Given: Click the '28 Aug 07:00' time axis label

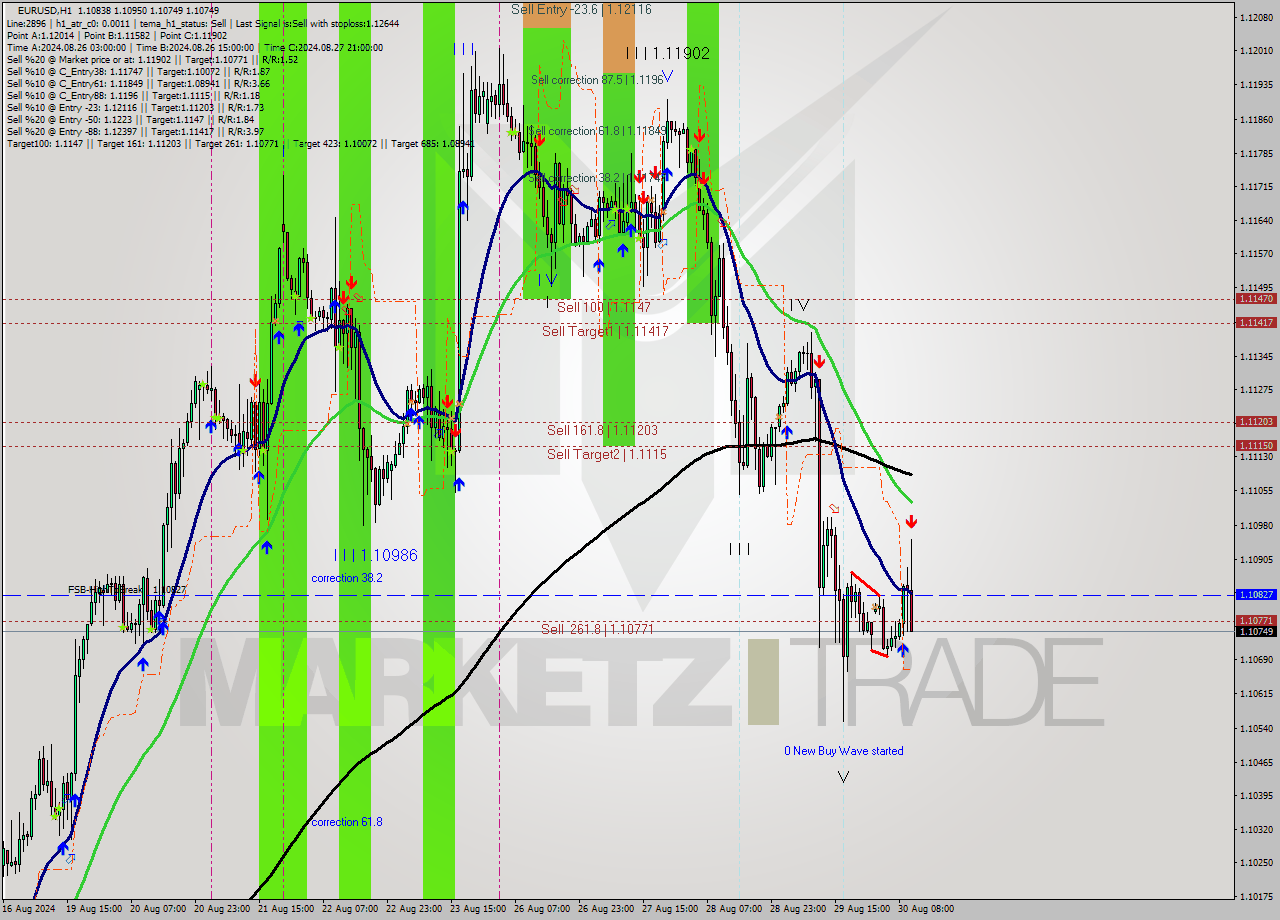Looking at the screenshot, I should tap(733, 909).
